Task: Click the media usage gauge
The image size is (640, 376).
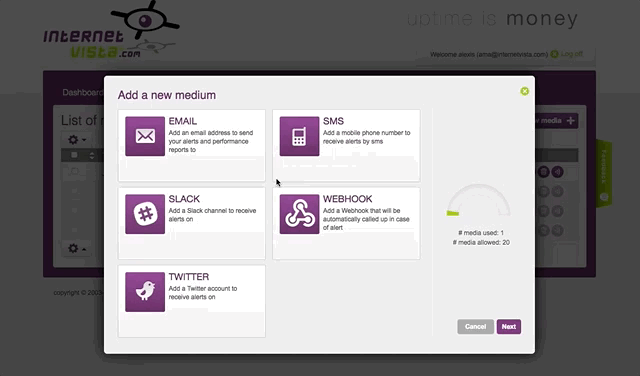Action: pyautogui.click(x=478, y=200)
